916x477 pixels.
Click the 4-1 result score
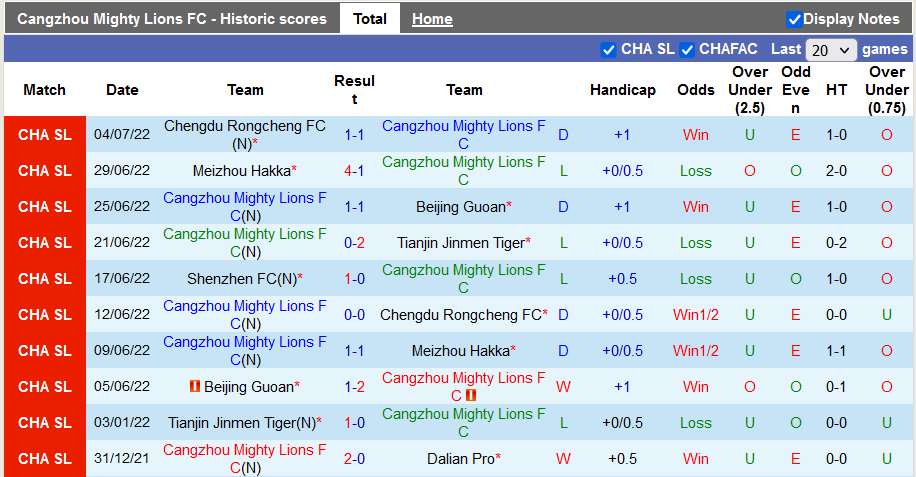(354, 171)
